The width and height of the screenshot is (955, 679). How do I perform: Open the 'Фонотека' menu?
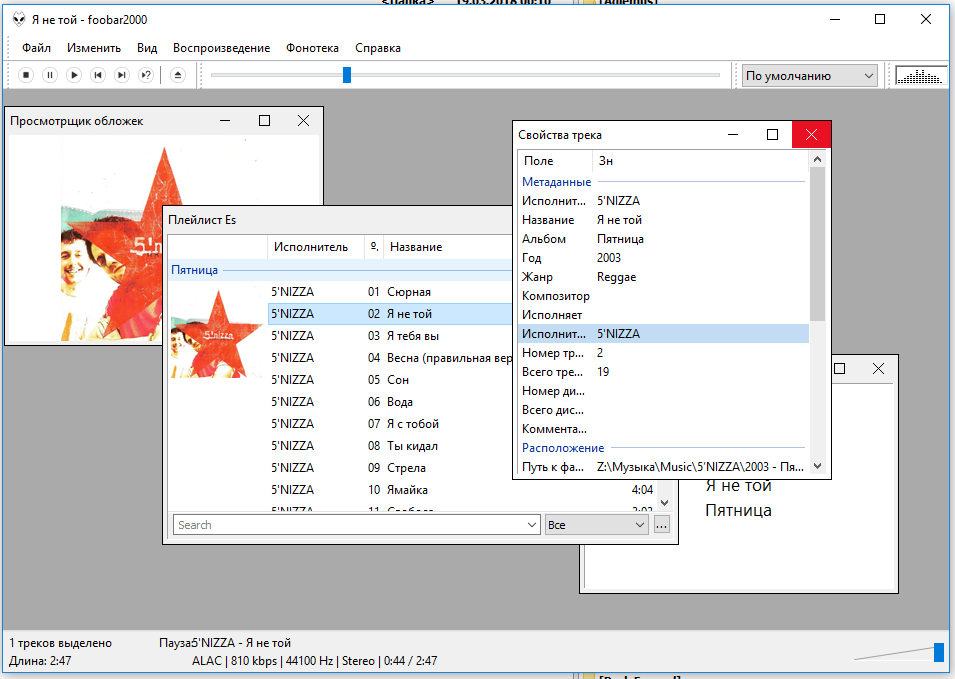[312, 48]
